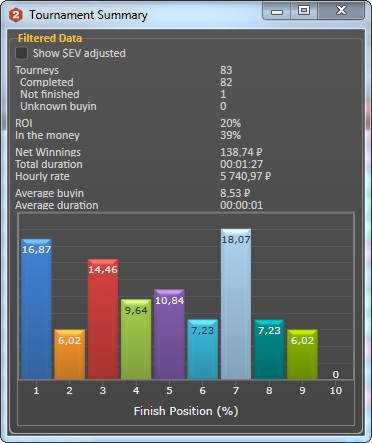Viewport: 372px width, 443px height.
Task: Click the In the money value 39%
Action: click(x=230, y=135)
